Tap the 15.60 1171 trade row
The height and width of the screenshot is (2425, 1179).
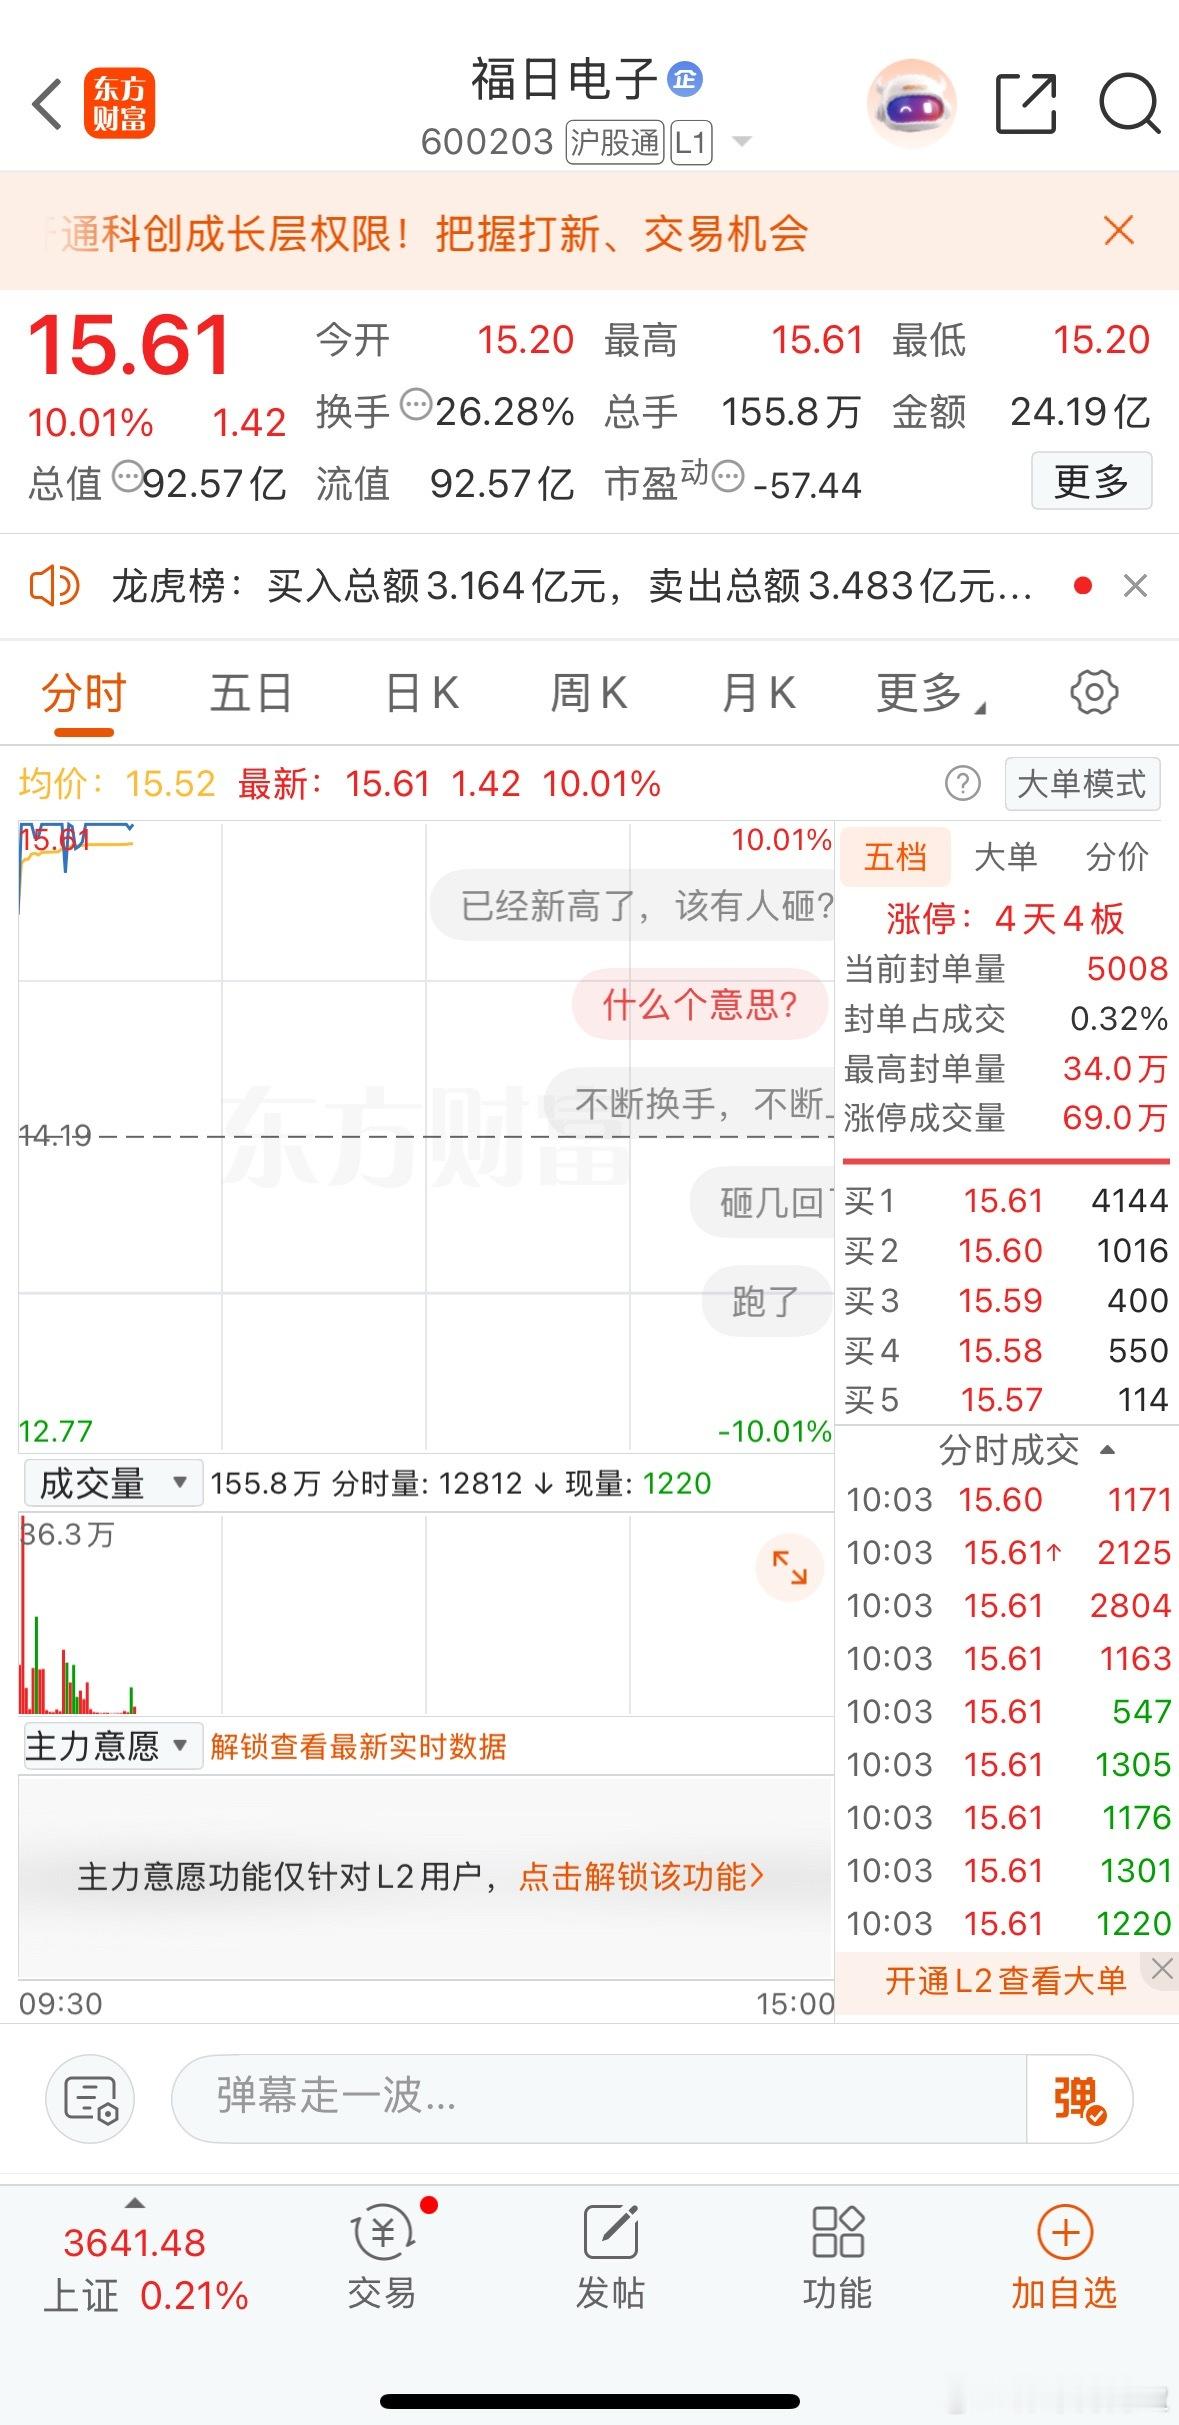1007,1499
